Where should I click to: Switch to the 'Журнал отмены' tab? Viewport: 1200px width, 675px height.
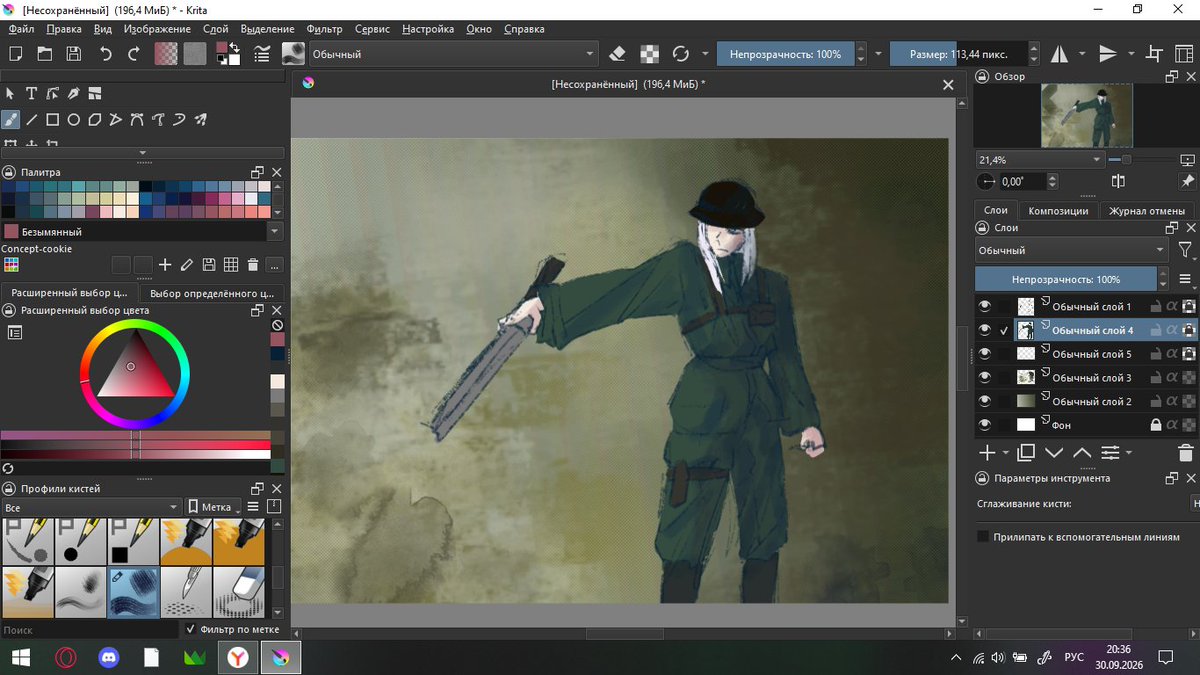click(x=1147, y=211)
